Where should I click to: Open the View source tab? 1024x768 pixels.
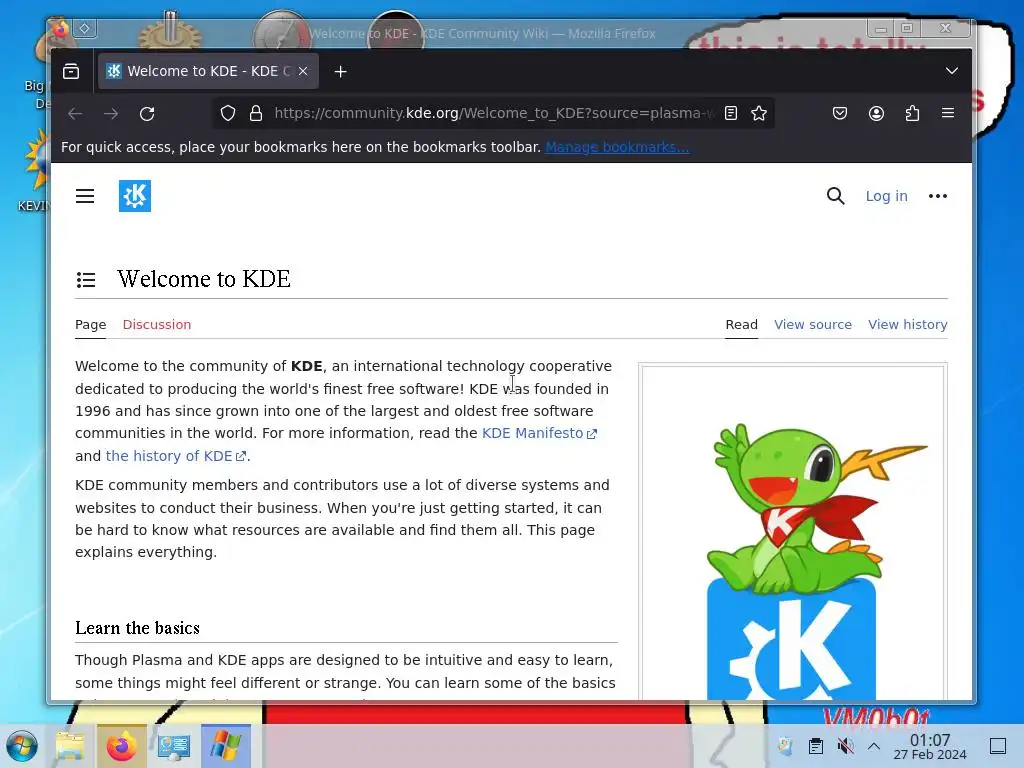click(x=812, y=325)
